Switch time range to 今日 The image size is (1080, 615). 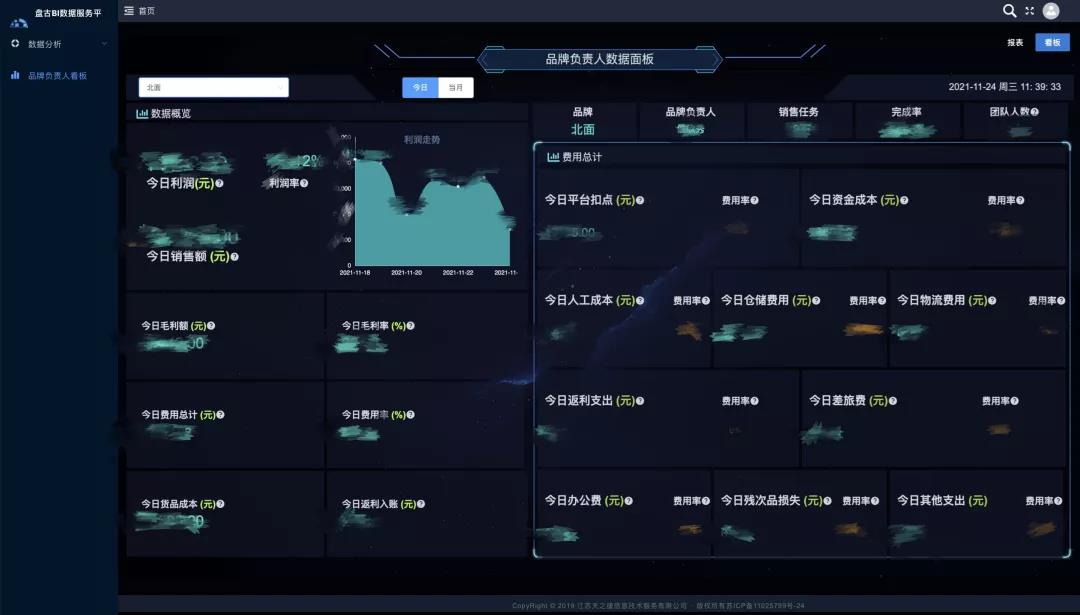pos(420,88)
